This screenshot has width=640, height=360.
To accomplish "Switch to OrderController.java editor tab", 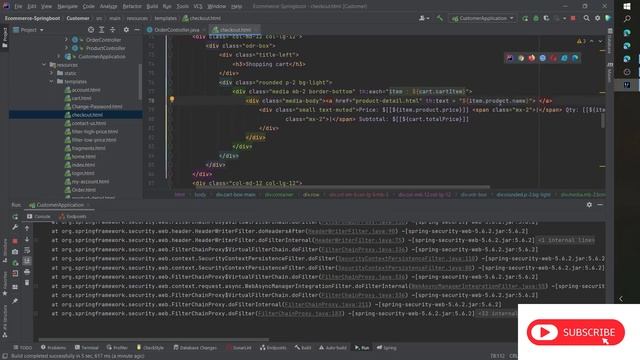I will 176,30.
